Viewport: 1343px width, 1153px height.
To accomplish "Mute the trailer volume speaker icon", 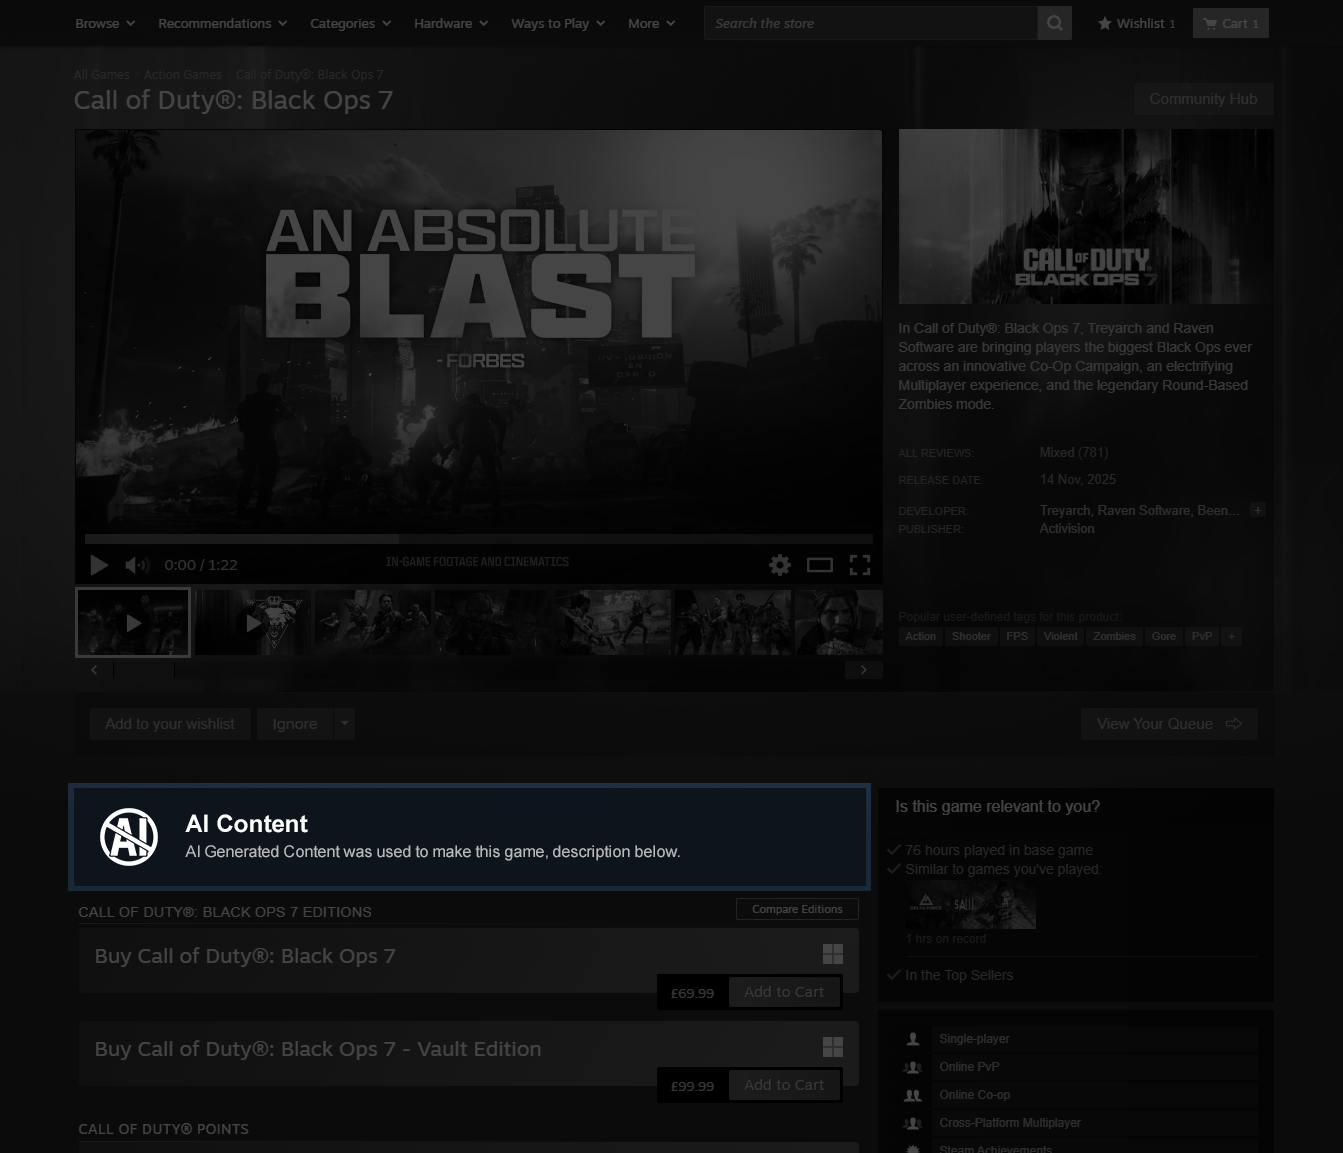I will tap(136, 565).
